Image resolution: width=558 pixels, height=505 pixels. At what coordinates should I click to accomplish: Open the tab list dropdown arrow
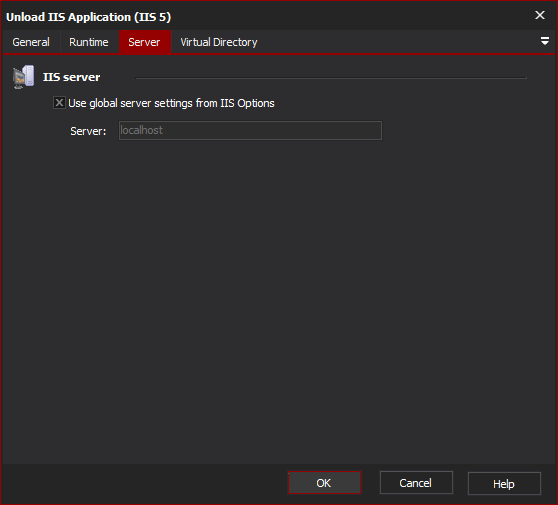click(x=544, y=41)
